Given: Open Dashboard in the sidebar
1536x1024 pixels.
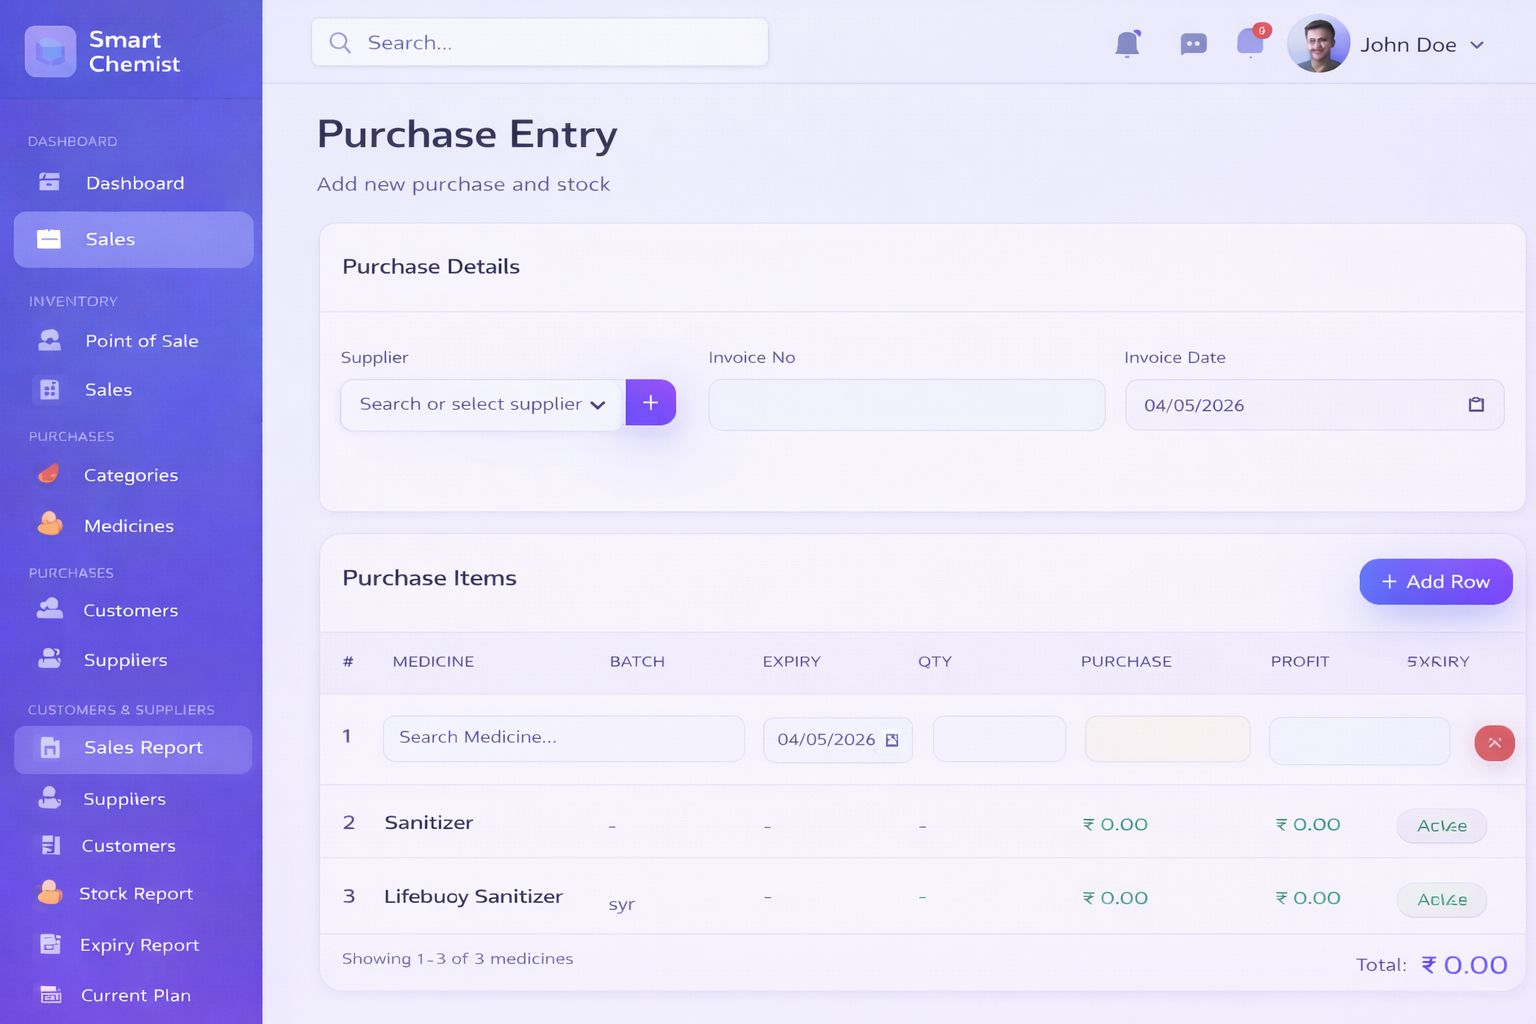Looking at the screenshot, I should [134, 183].
